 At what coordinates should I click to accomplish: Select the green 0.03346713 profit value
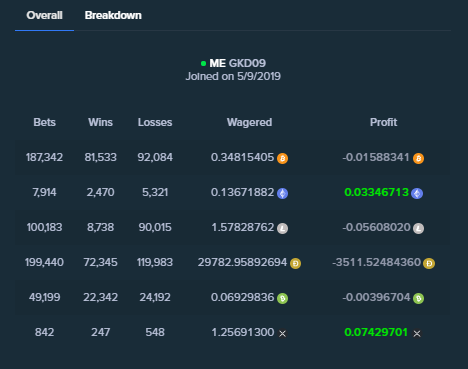(x=376, y=192)
